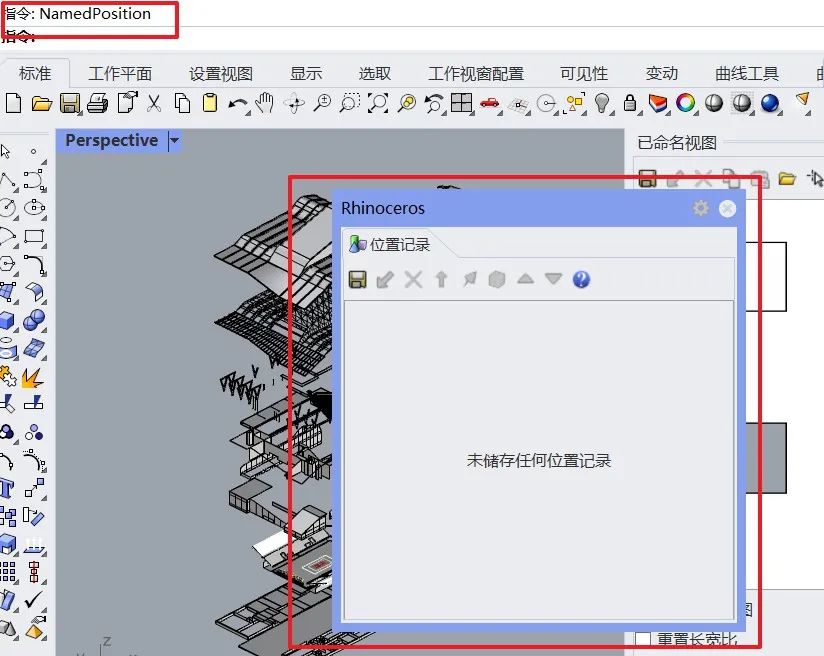
Task: Click the blue render sphere icon
Action: (770, 103)
